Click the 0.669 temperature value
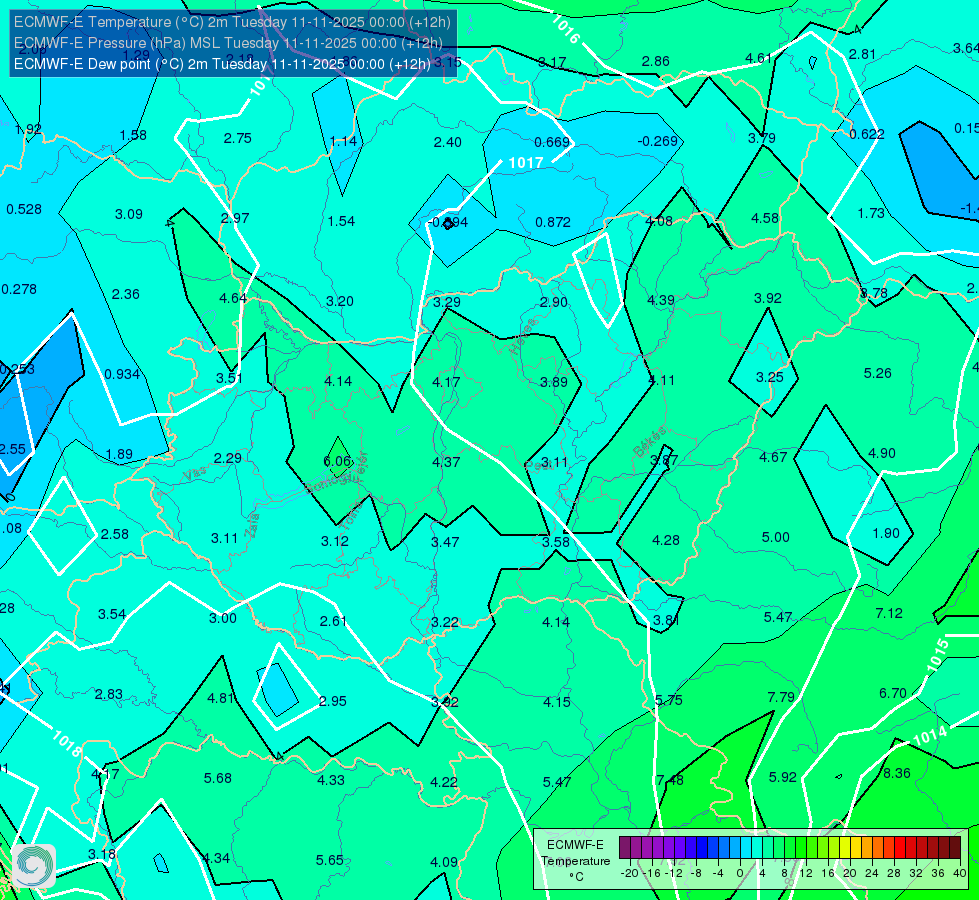Screen dimensions: 979x900 [x=552, y=142]
